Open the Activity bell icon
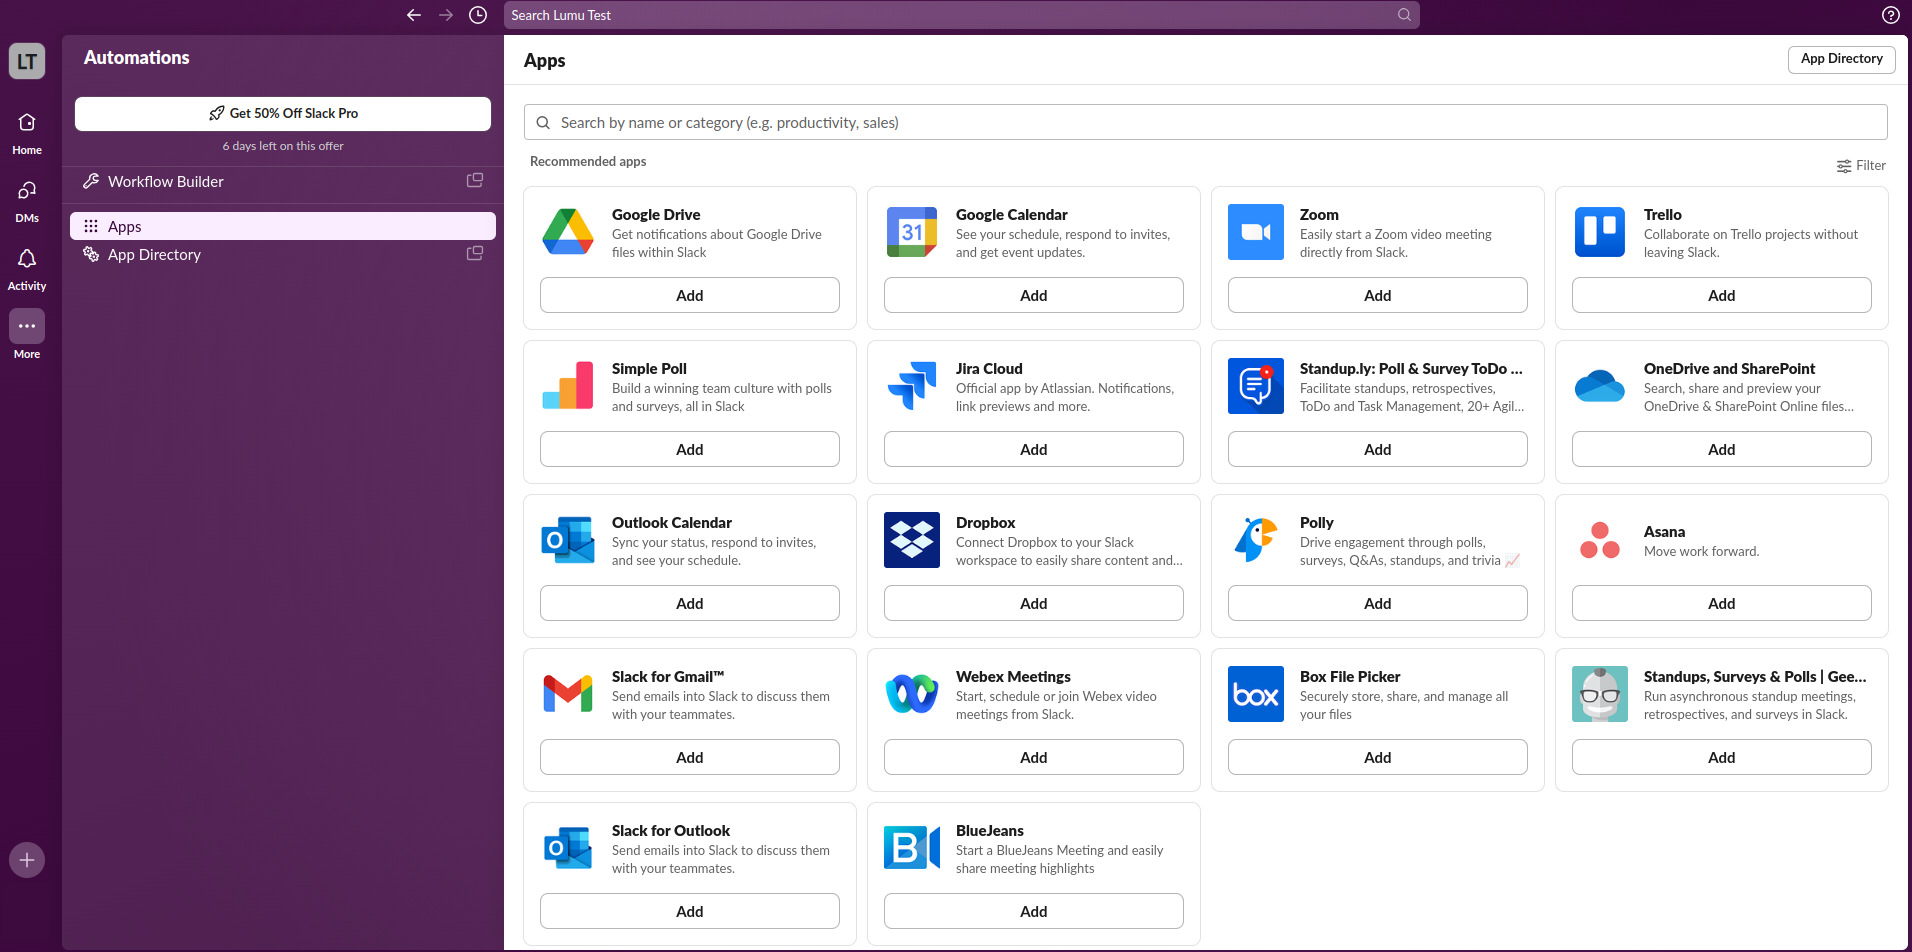Screen dimensions: 1912x952 point(27,260)
